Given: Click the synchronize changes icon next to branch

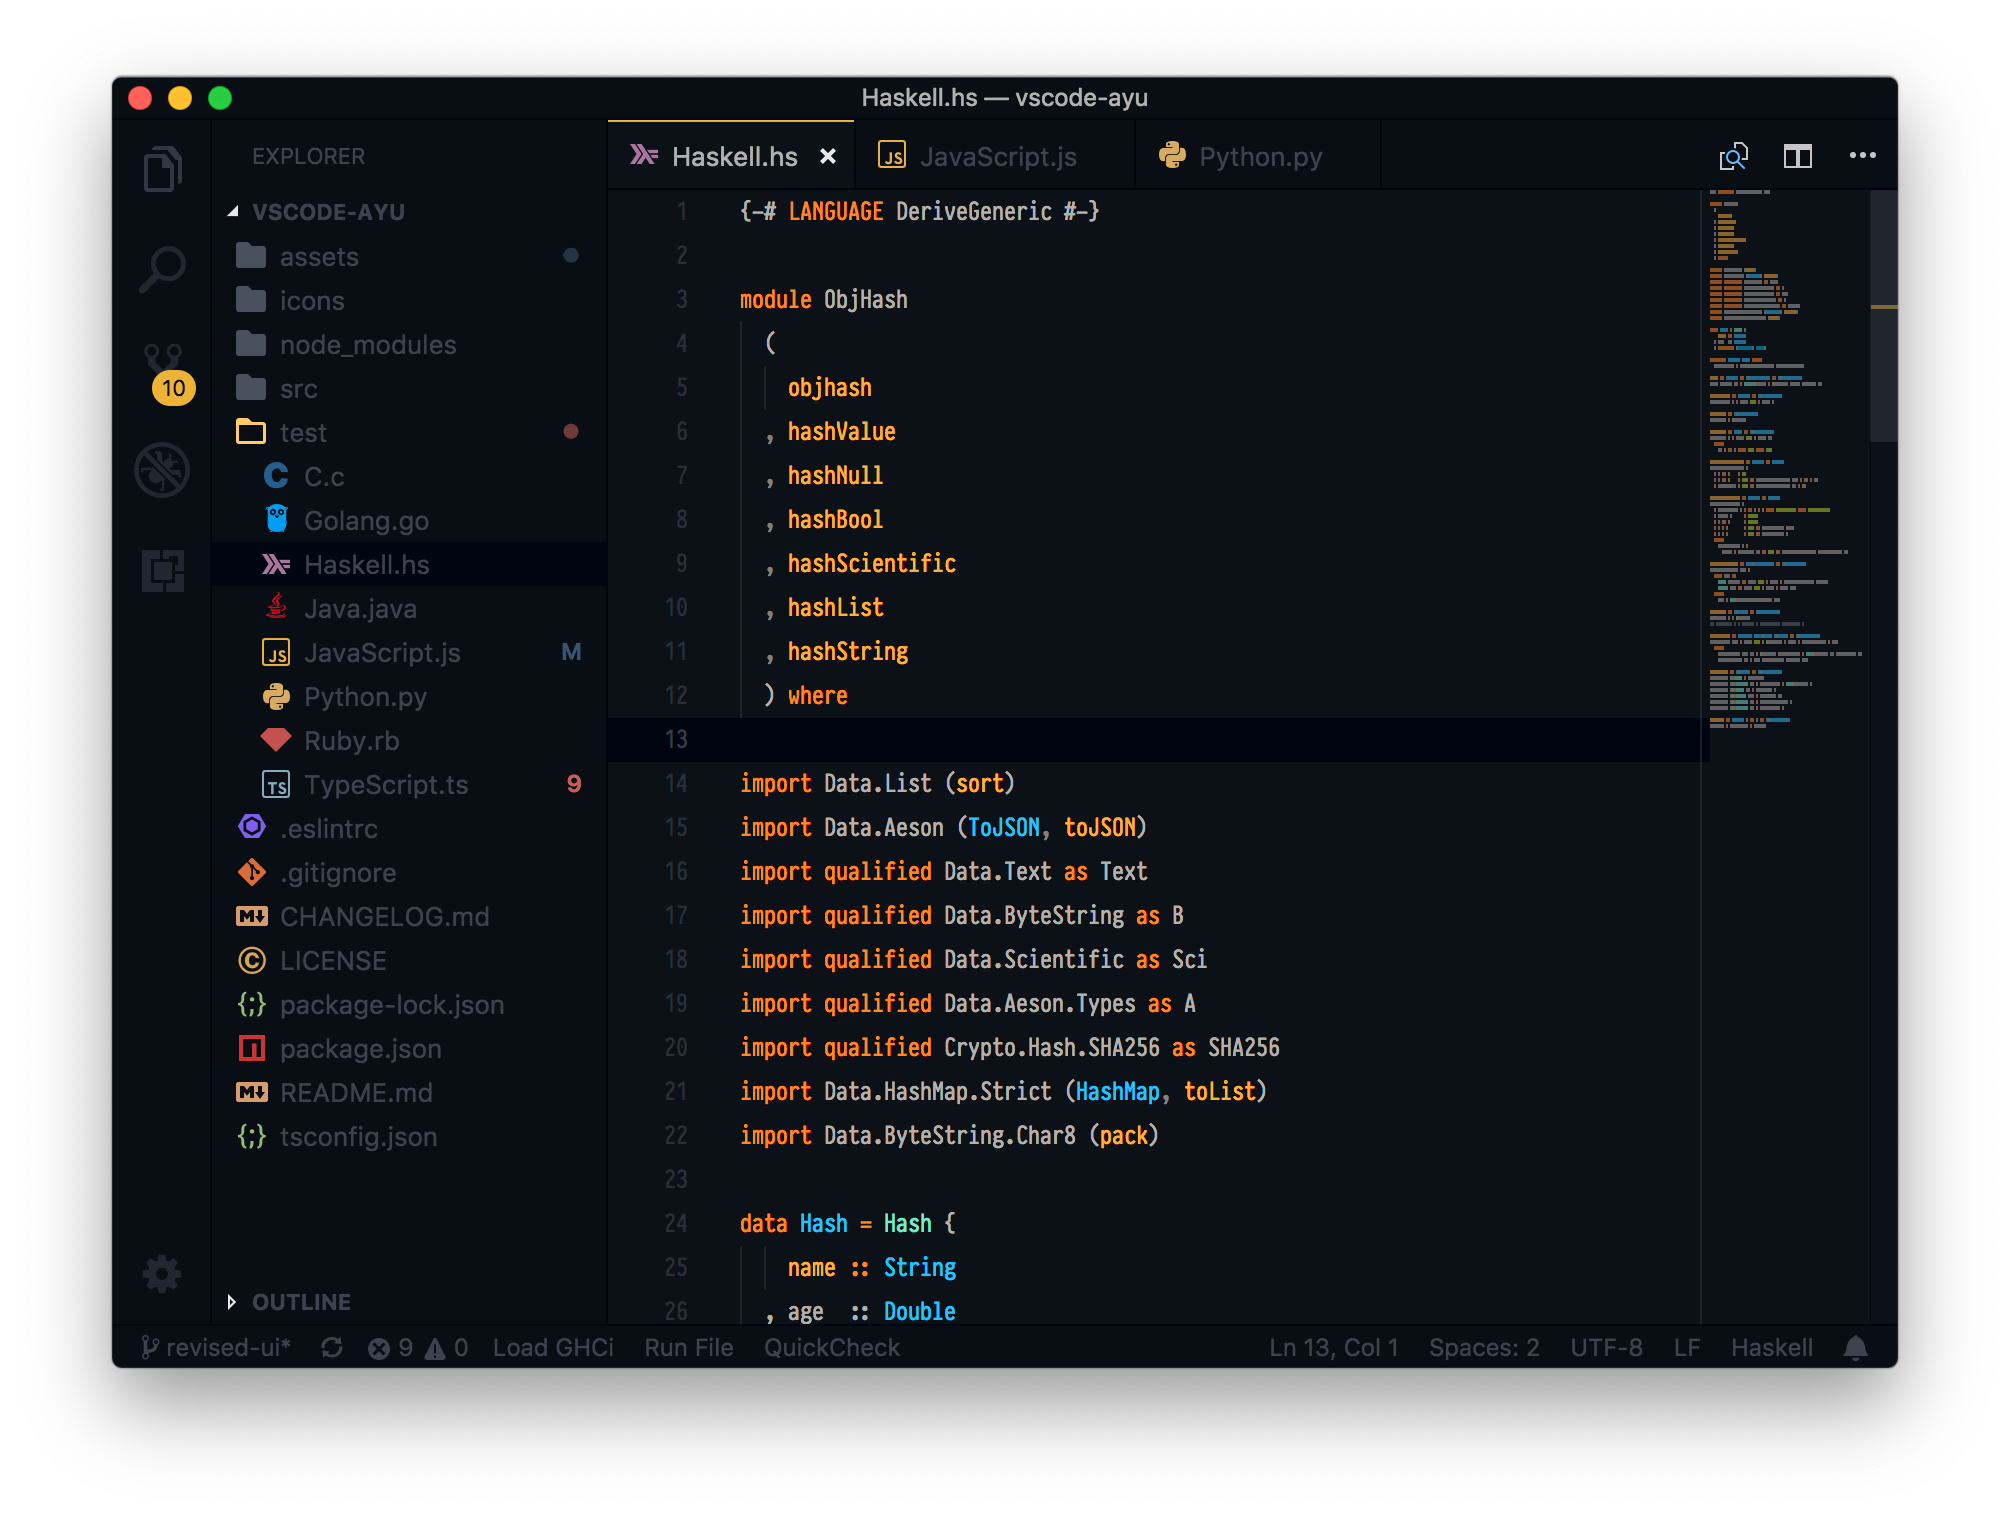Looking at the screenshot, I should [x=333, y=1347].
